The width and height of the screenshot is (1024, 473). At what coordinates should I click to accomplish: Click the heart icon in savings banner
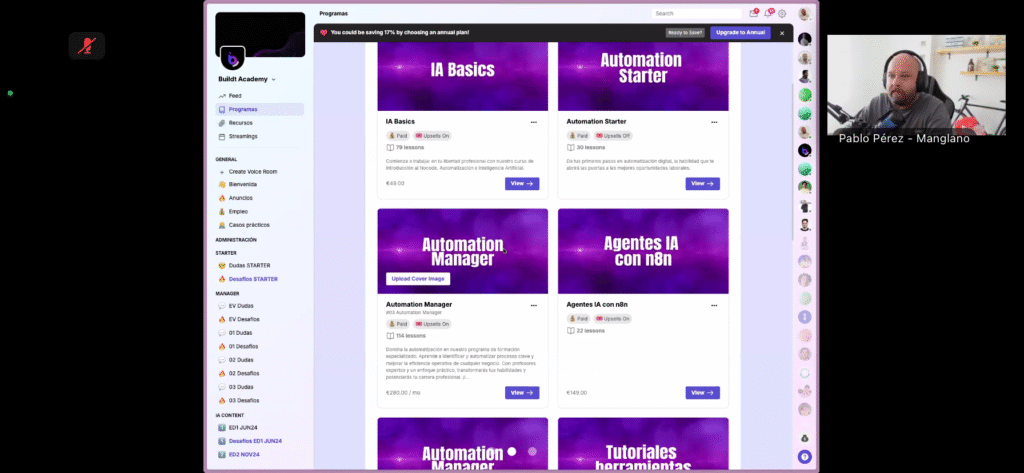pyautogui.click(x=323, y=33)
